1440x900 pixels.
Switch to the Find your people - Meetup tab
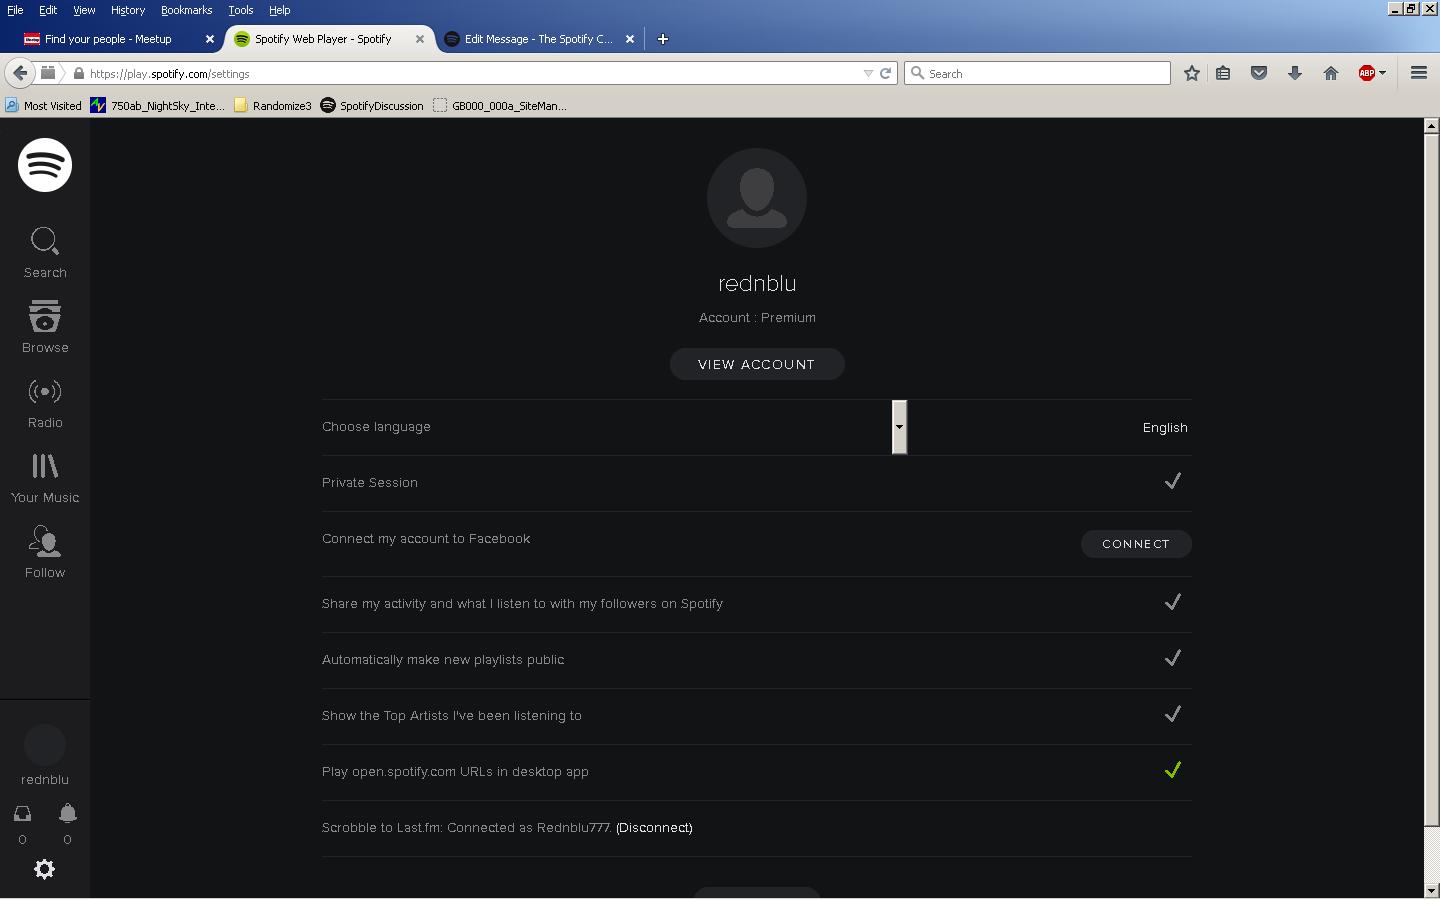pos(108,39)
